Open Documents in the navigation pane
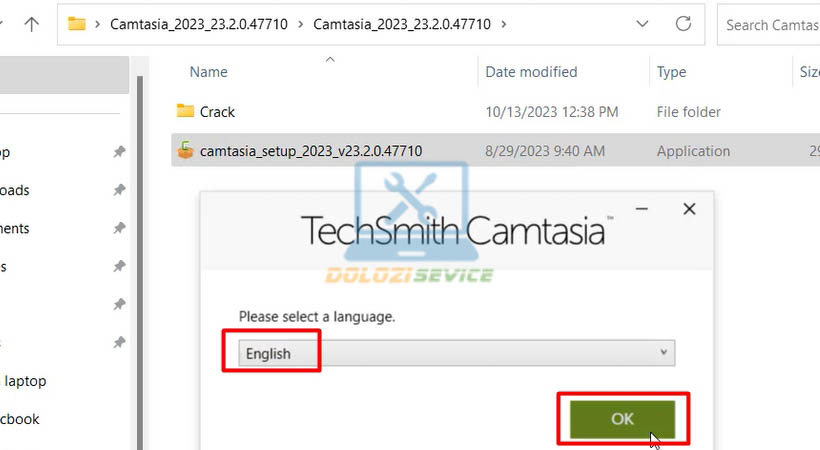820x450 pixels. [x=15, y=228]
